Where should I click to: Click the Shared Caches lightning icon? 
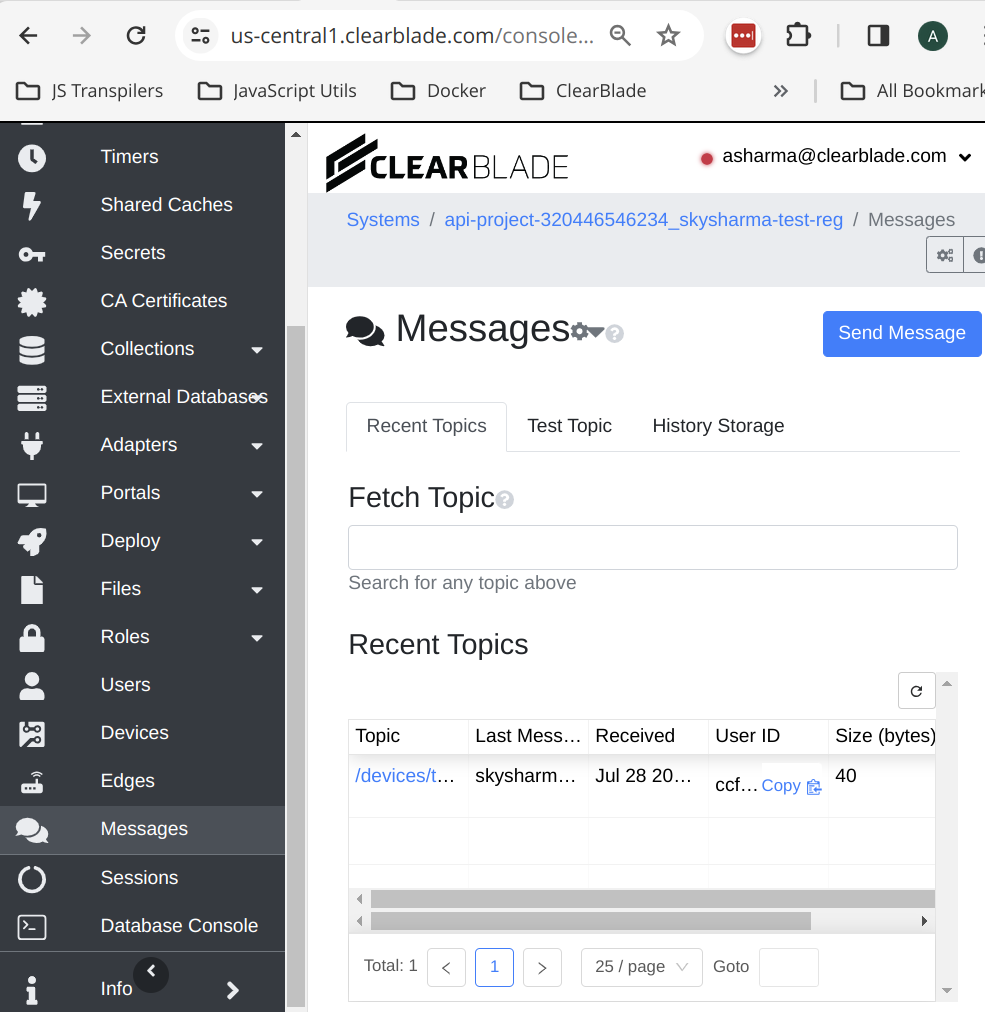(x=32, y=205)
